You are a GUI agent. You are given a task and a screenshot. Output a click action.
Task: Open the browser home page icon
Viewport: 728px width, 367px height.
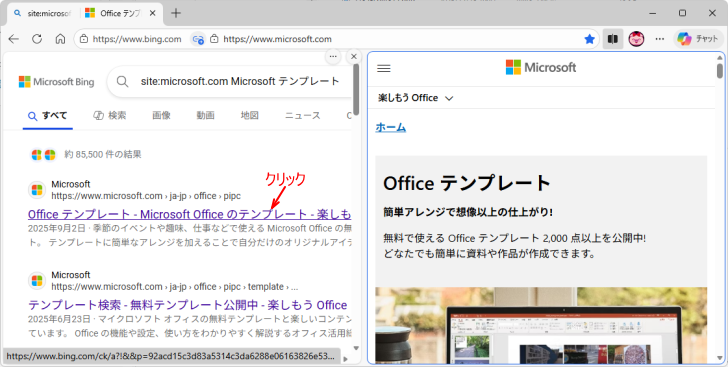click(x=60, y=39)
